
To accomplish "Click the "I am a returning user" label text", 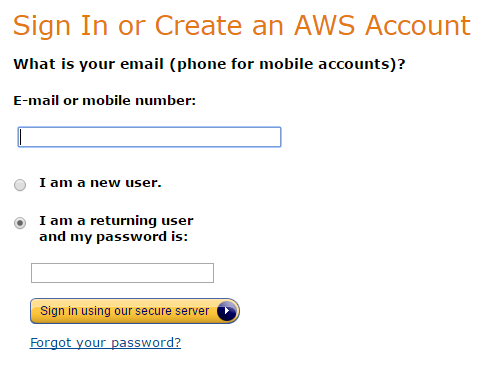I will (116, 221).
